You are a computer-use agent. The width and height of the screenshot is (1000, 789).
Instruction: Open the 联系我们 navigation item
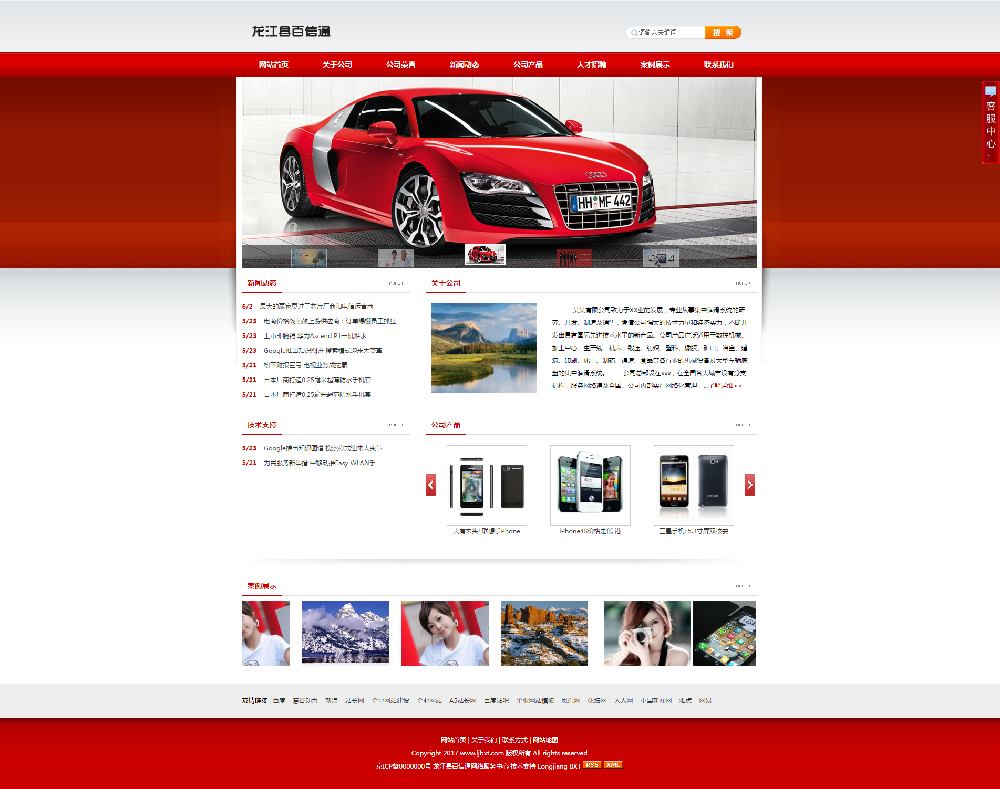719,64
